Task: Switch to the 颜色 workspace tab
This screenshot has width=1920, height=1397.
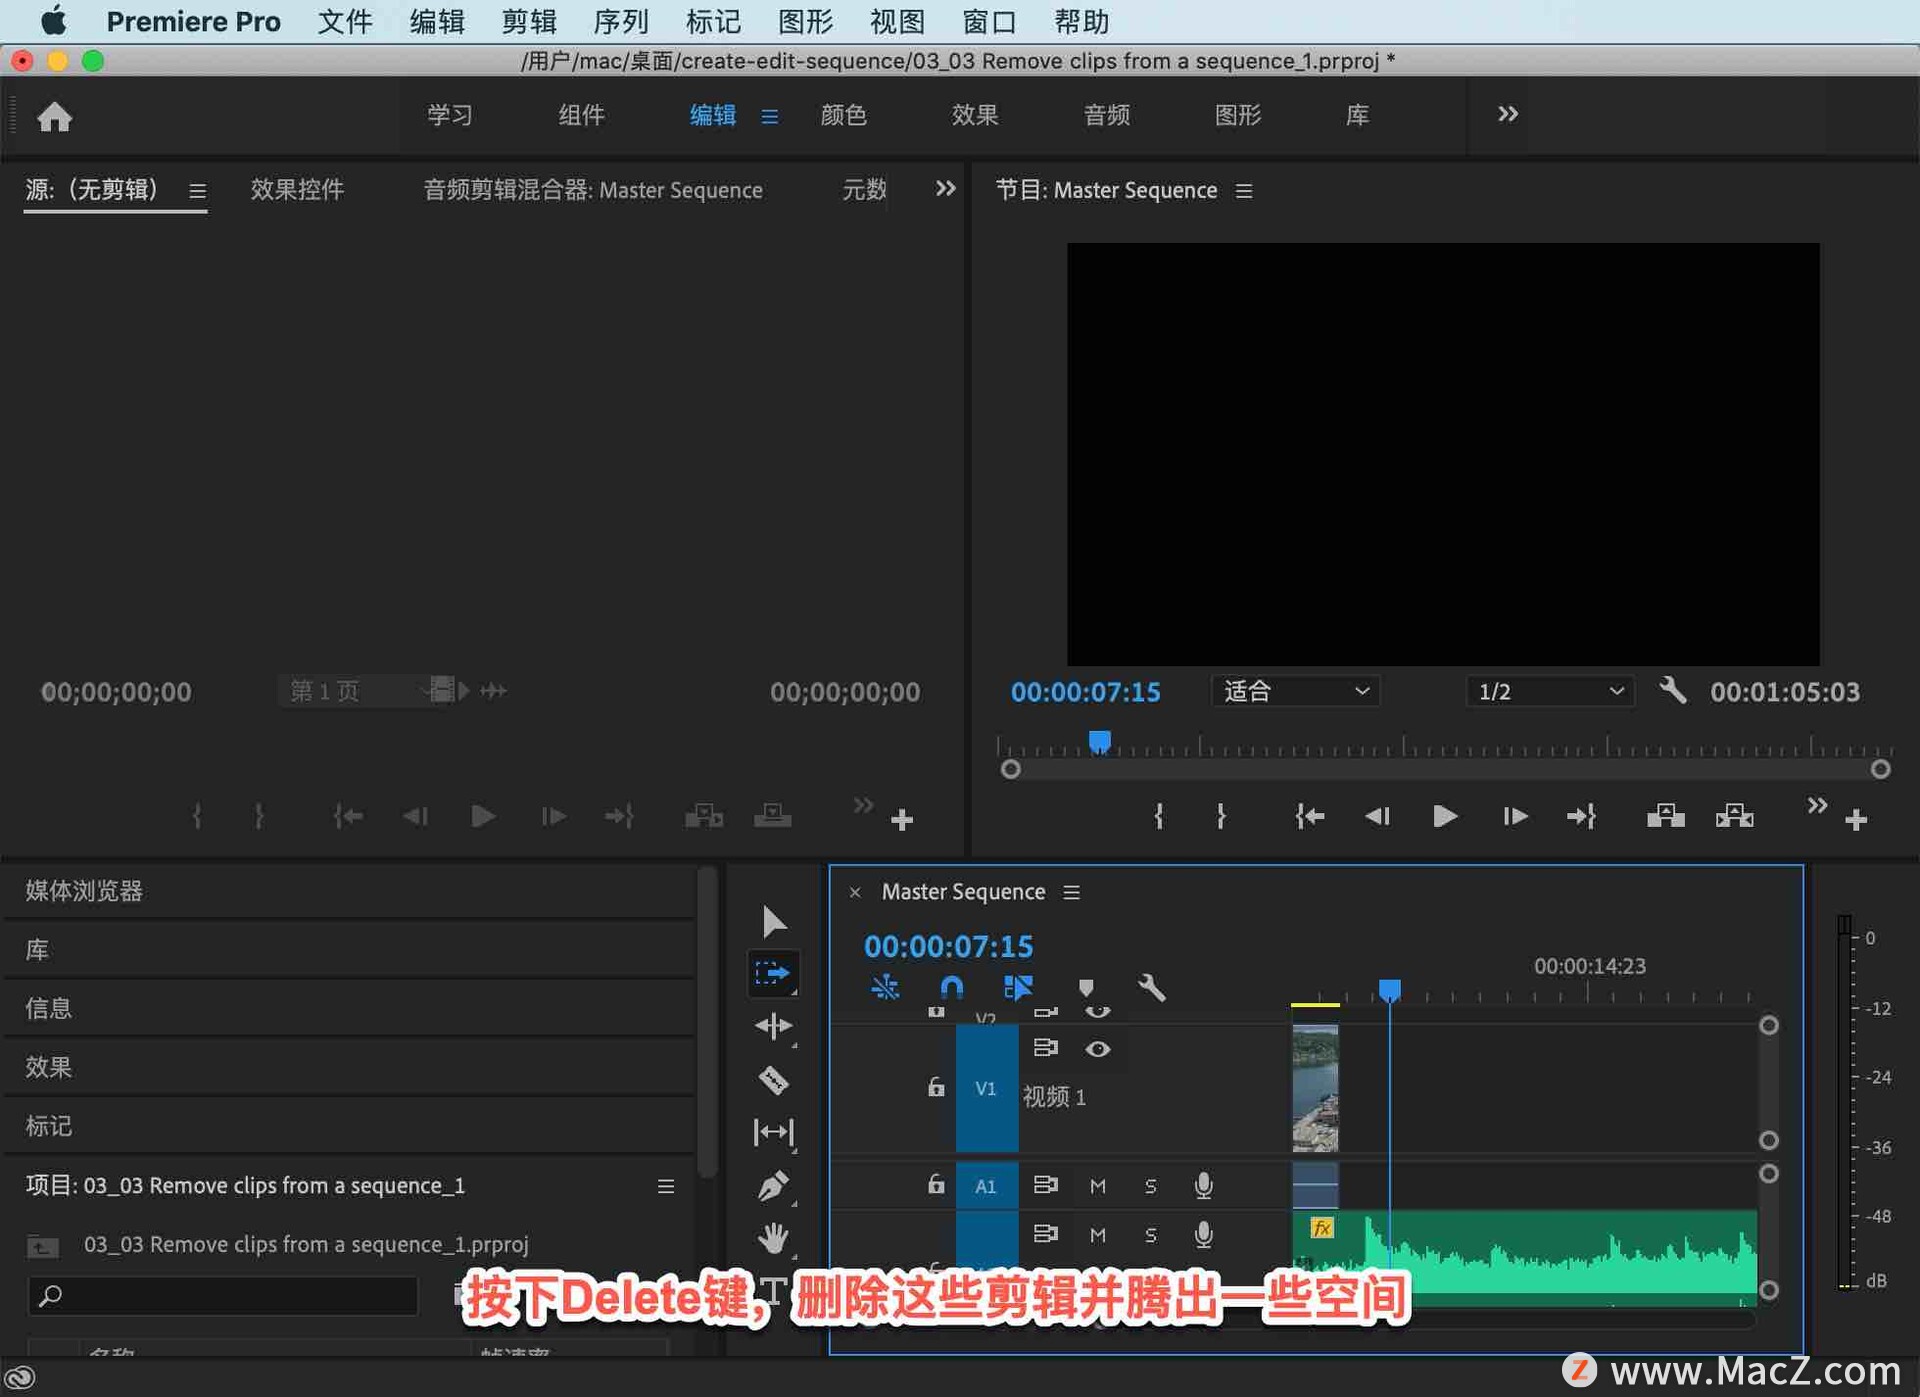Action: pyautogui.click(x=843, y=115)
